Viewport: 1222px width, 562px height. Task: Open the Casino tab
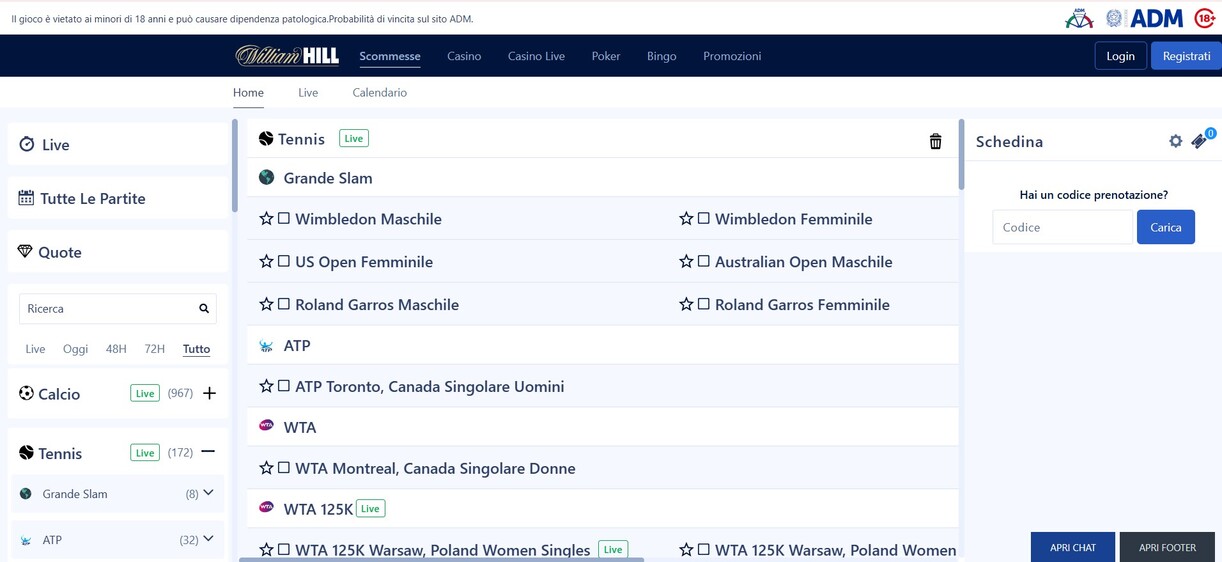coord(464,56)
